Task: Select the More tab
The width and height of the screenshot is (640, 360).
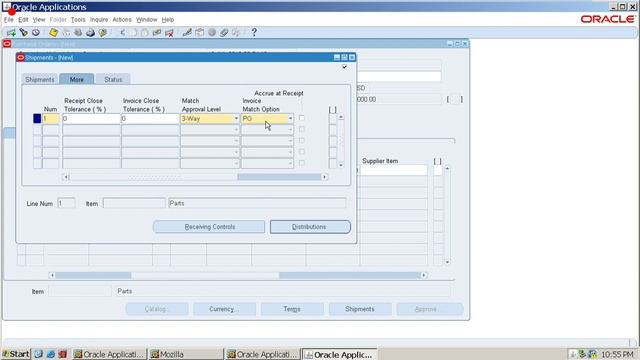Action: [x=77, y=80]
